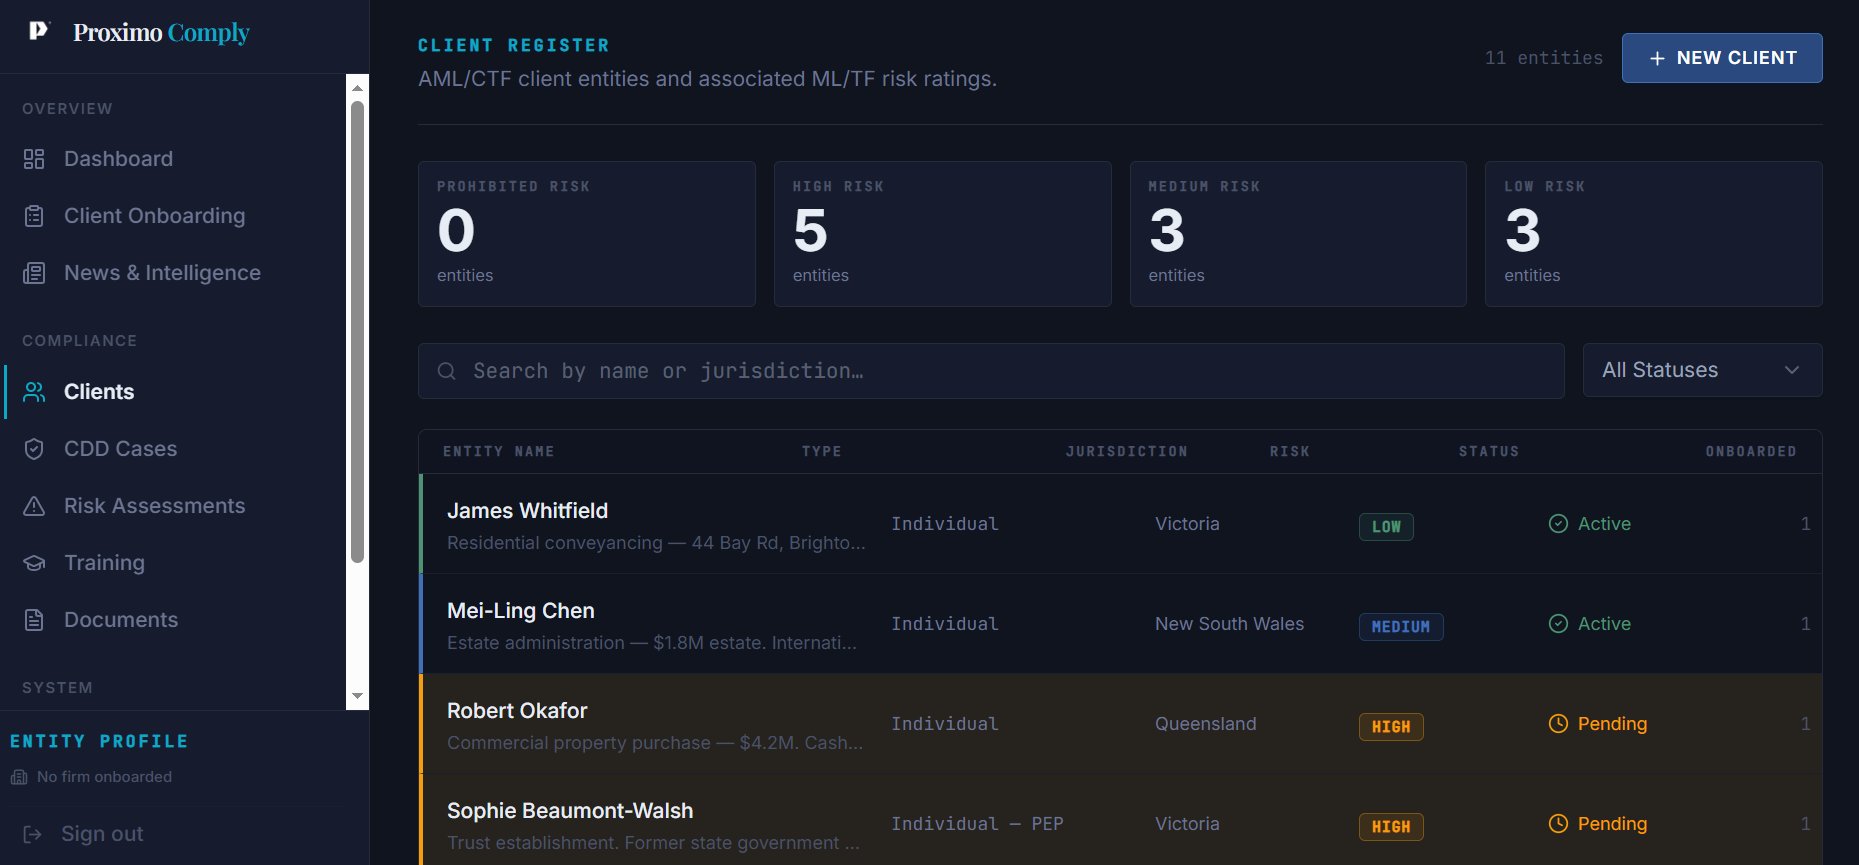
Task: Click 'Individual — PEP' type cell
Action: [977, 823]
